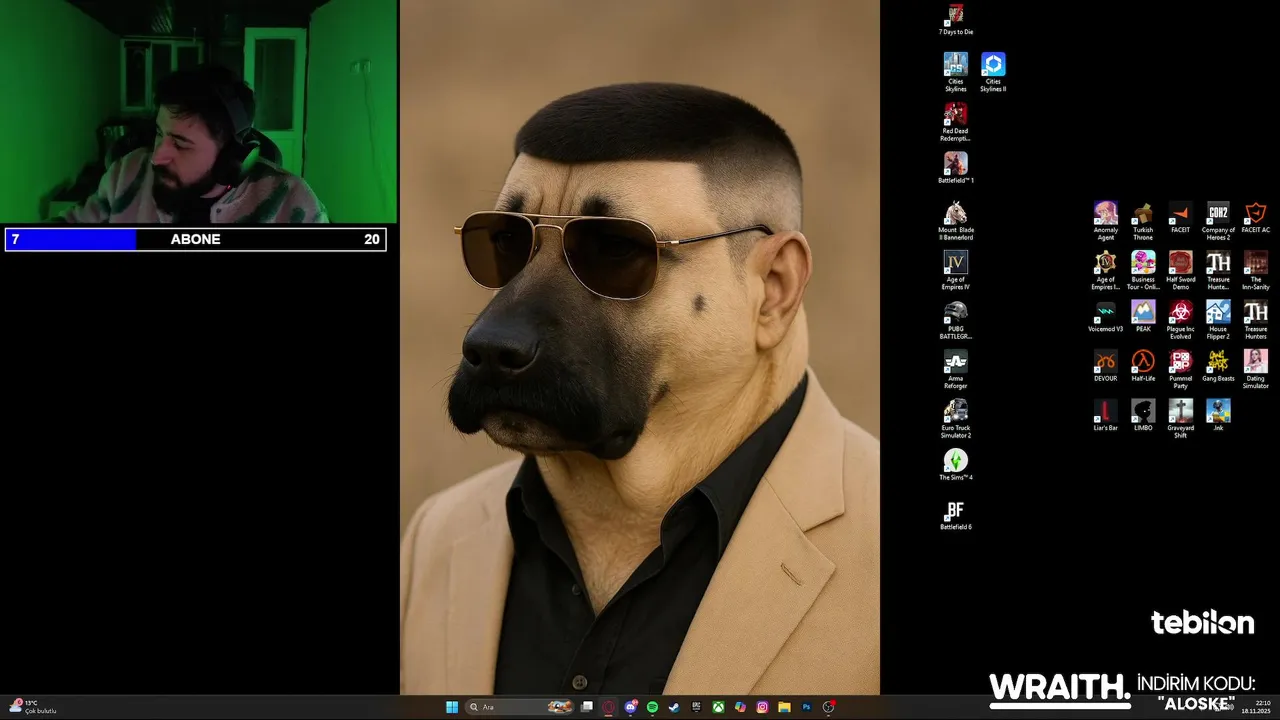Select the Business Tour Online icon
This screenshot has width=1280, height=720.
[x=1143, y=270]
